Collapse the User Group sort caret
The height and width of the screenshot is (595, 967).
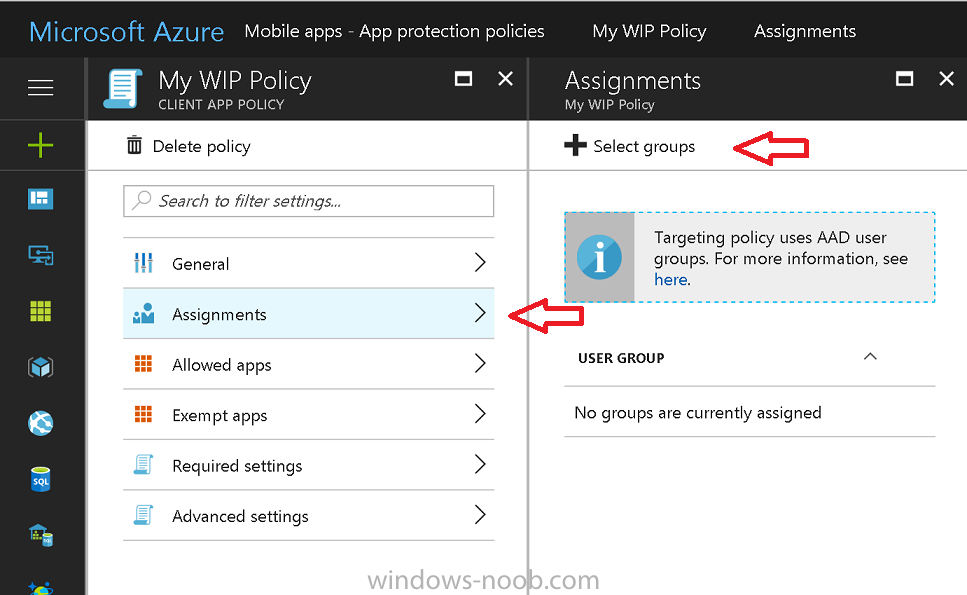pyautogui.click(x=870, y=356)
